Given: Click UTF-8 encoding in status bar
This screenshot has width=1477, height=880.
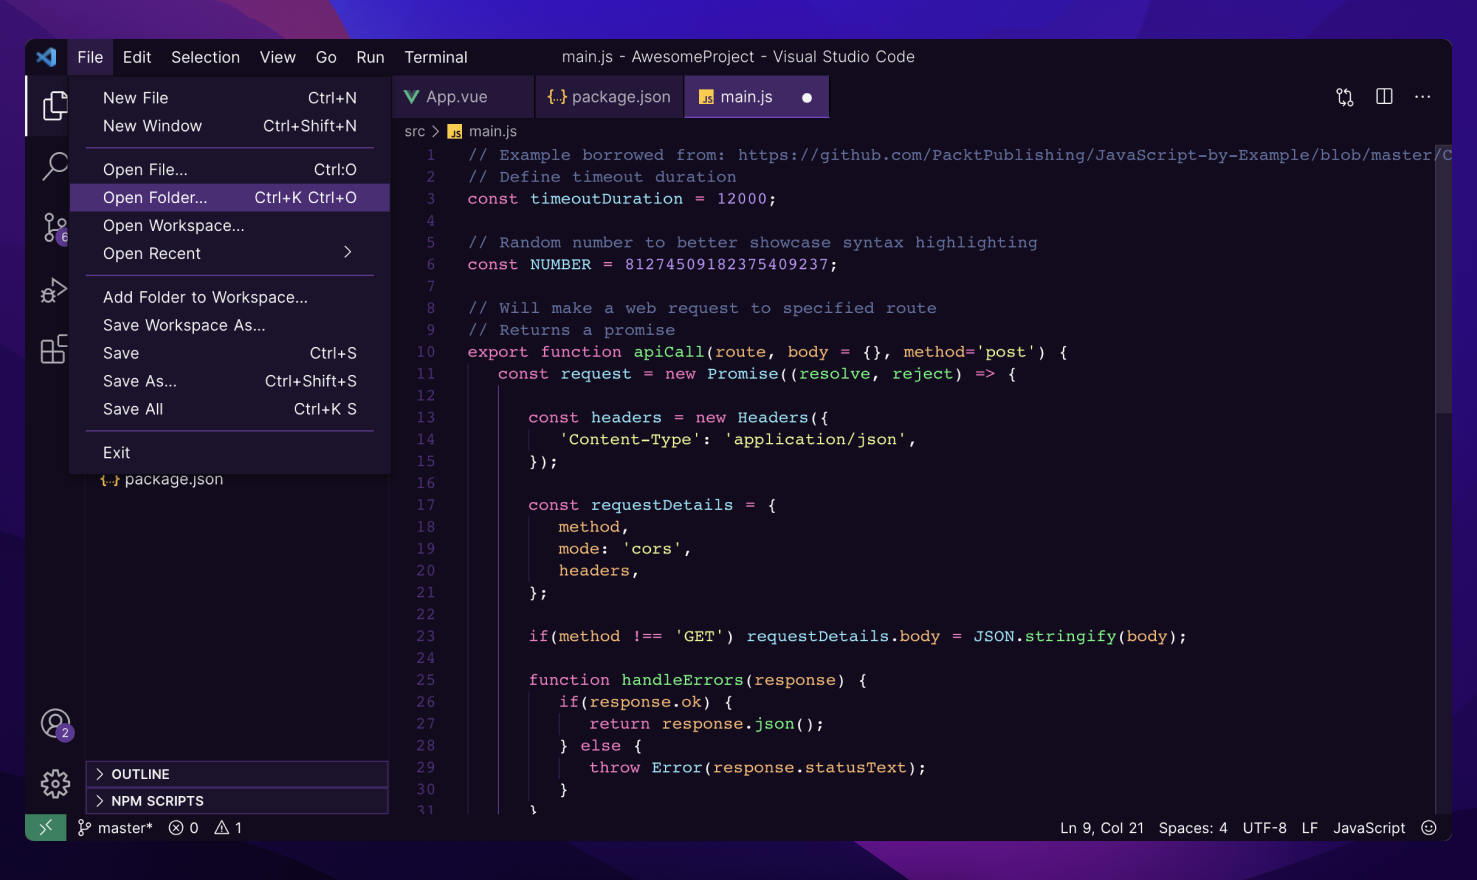Looking at the screenshot, I should click(x=1264, y=828).
